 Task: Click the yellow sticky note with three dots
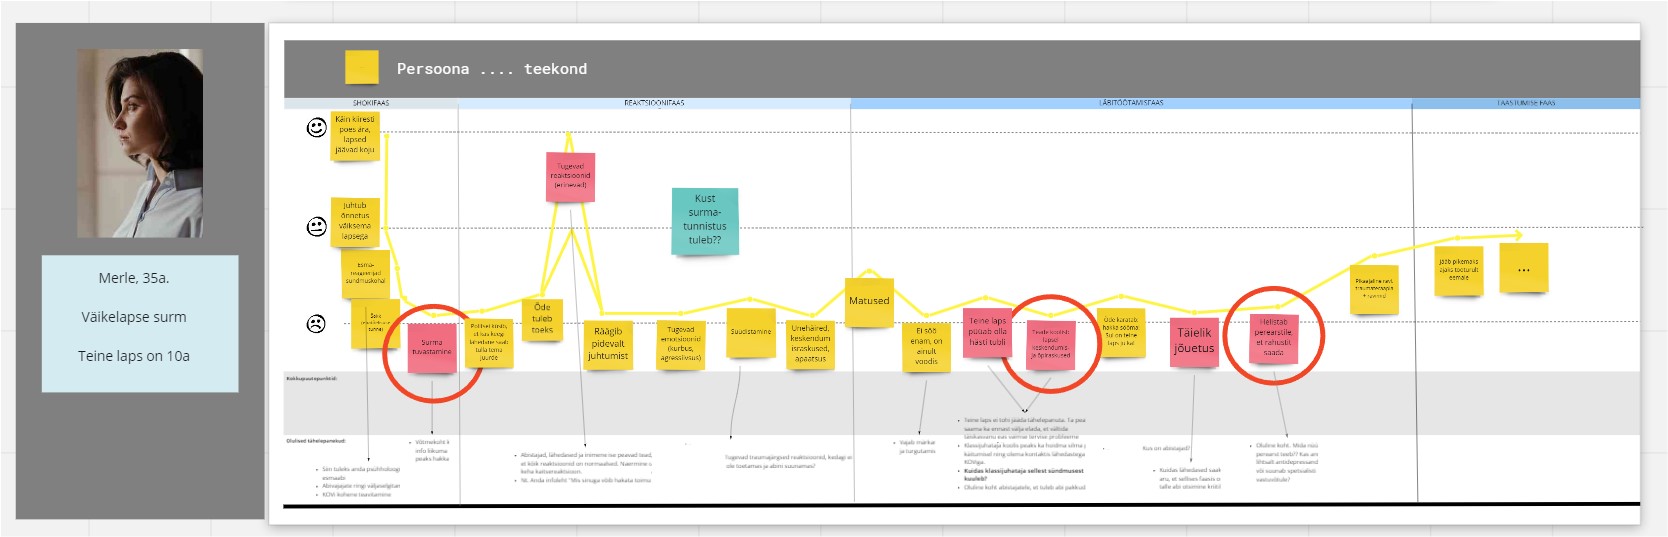click(1523, 269)
